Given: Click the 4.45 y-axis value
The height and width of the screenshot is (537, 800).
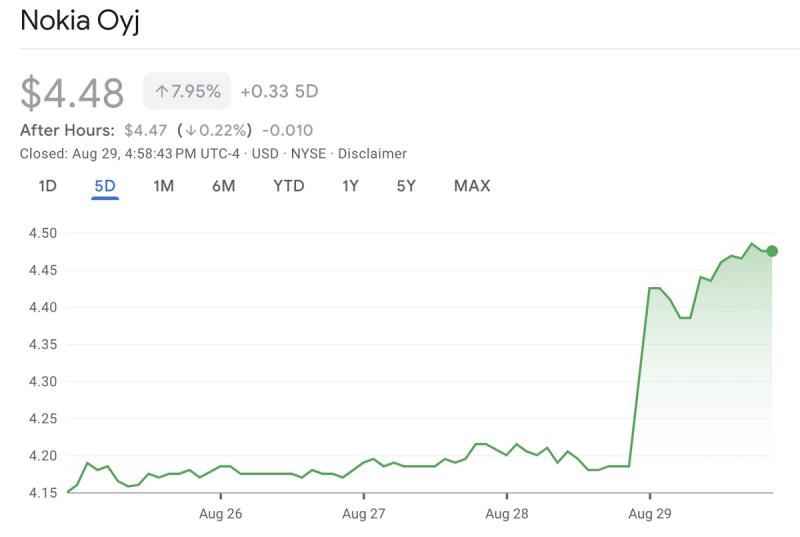Looking at the screenshot, I should point(43,270).
